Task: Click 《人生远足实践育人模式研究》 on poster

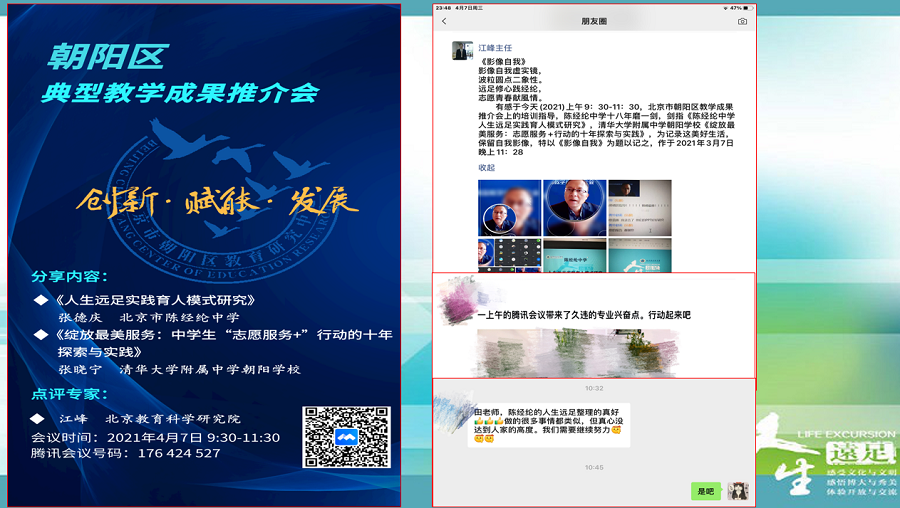Action: [155, 300]
